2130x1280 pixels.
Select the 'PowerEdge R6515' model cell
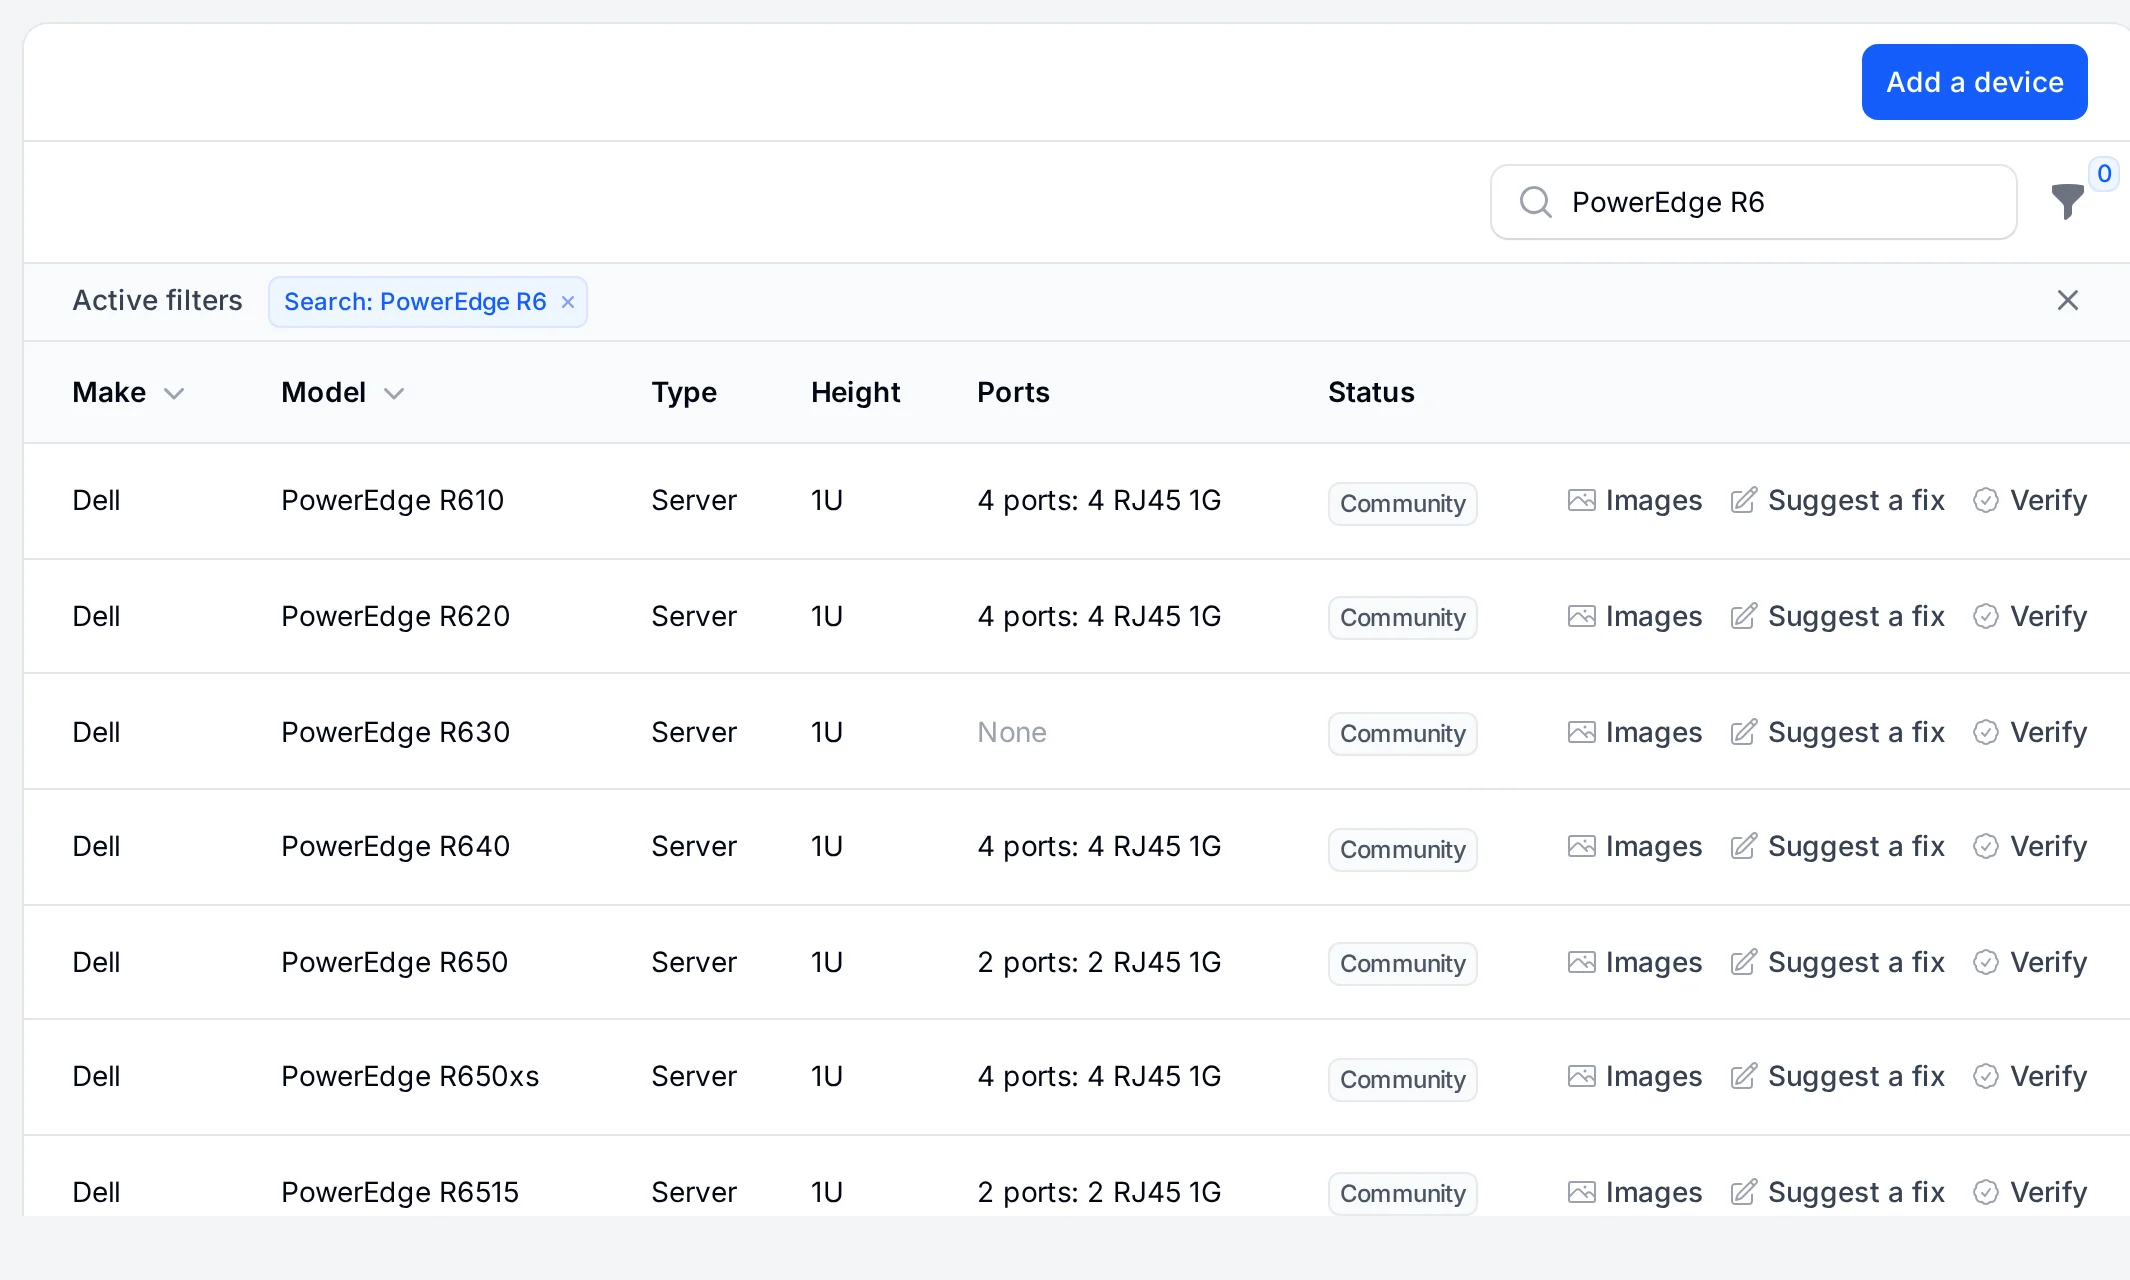[400, 1192]
